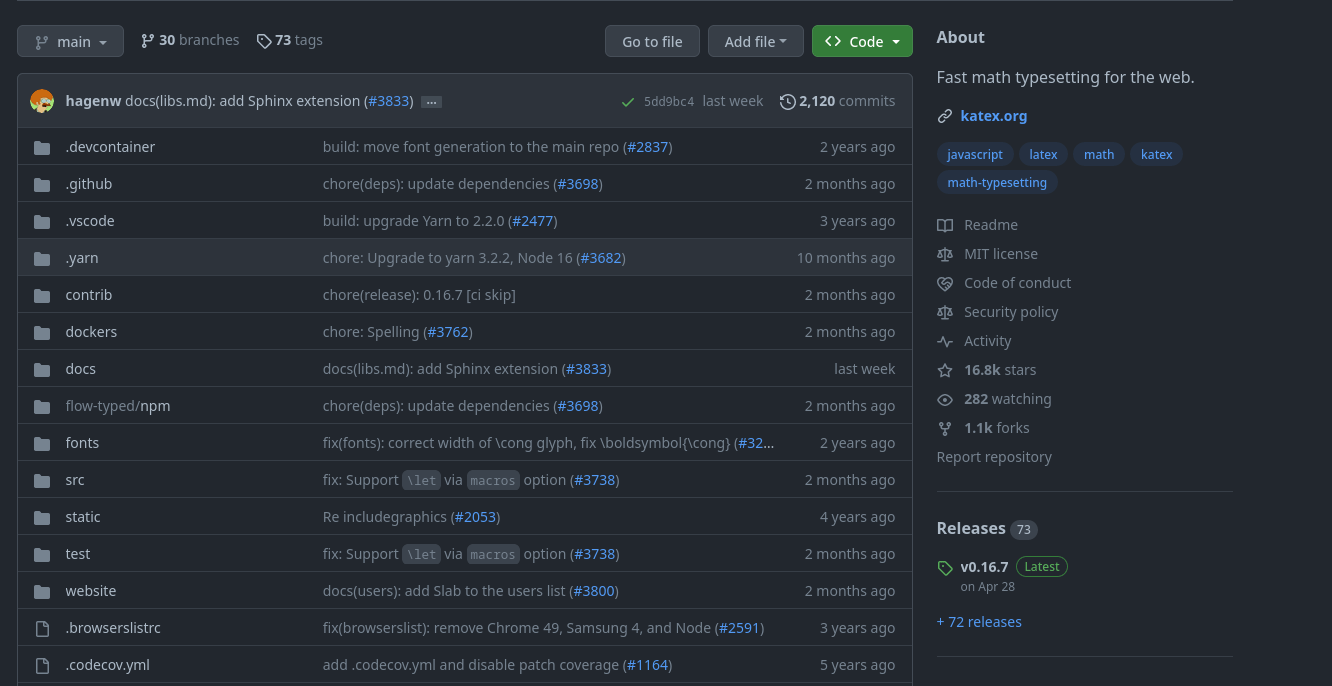
Task: Click hagenw avatar image
Action: (42, 101)
